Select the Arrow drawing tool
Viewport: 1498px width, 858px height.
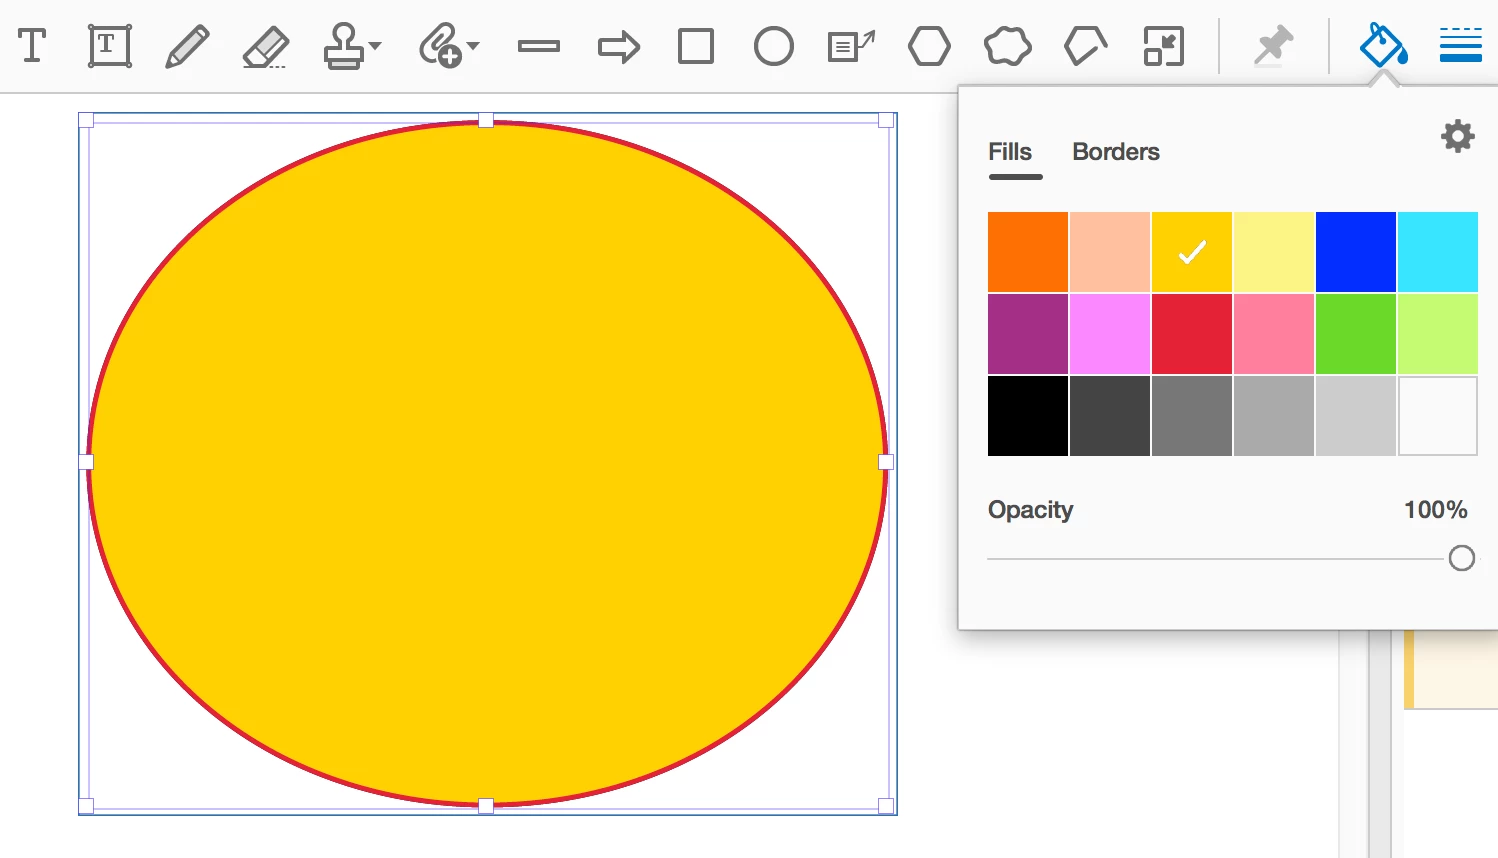[x=618, y=47]
